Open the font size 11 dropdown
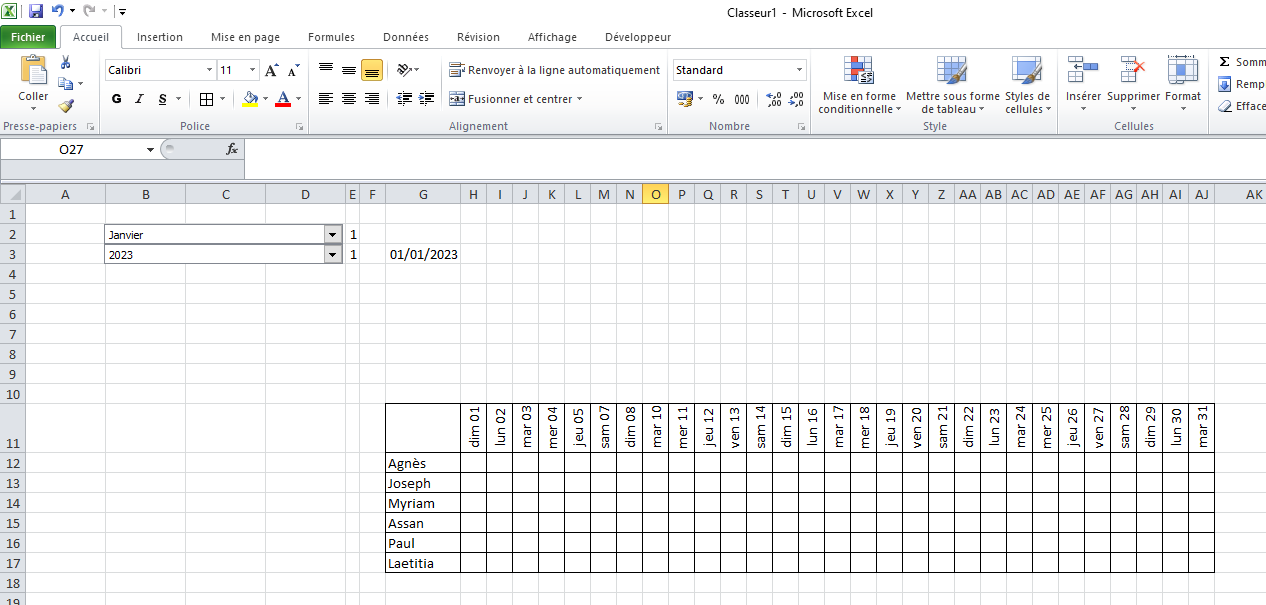Viewport: 1266px width, 605px height. point(252,70)
